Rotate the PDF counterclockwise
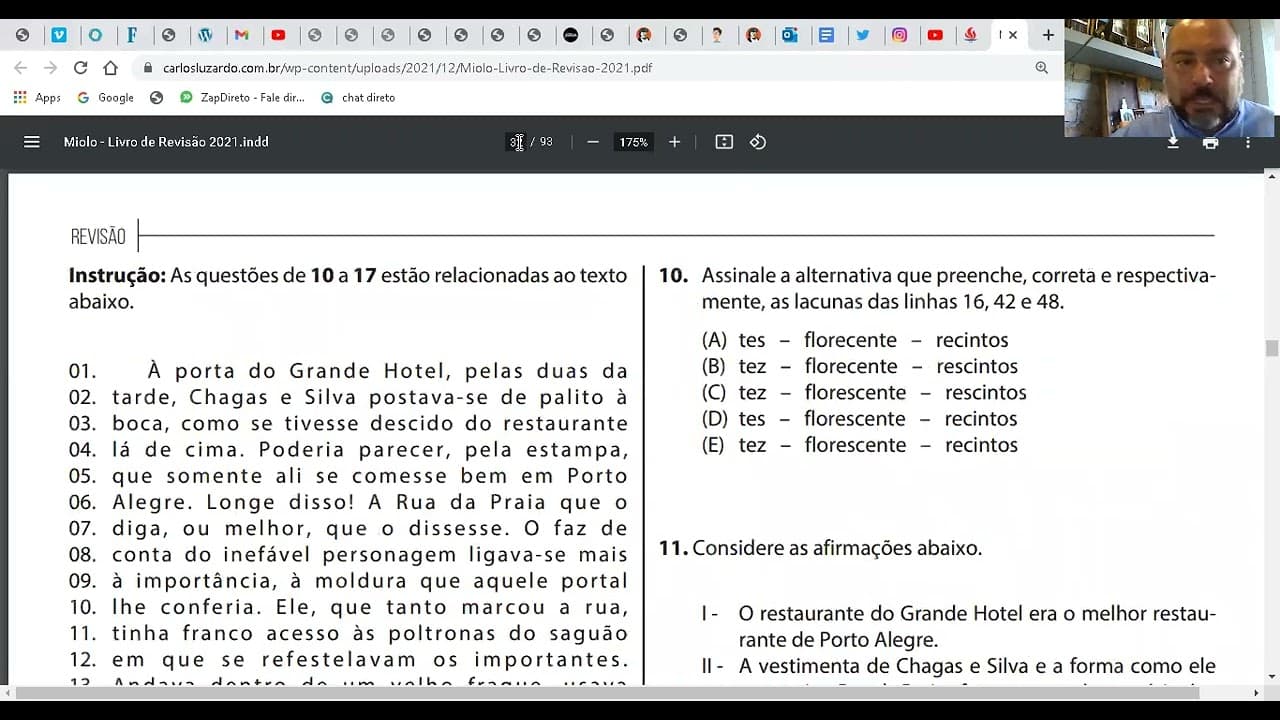Image resolution: width=1280 pixels, height=720 pixels. click(x=758, y=142)
